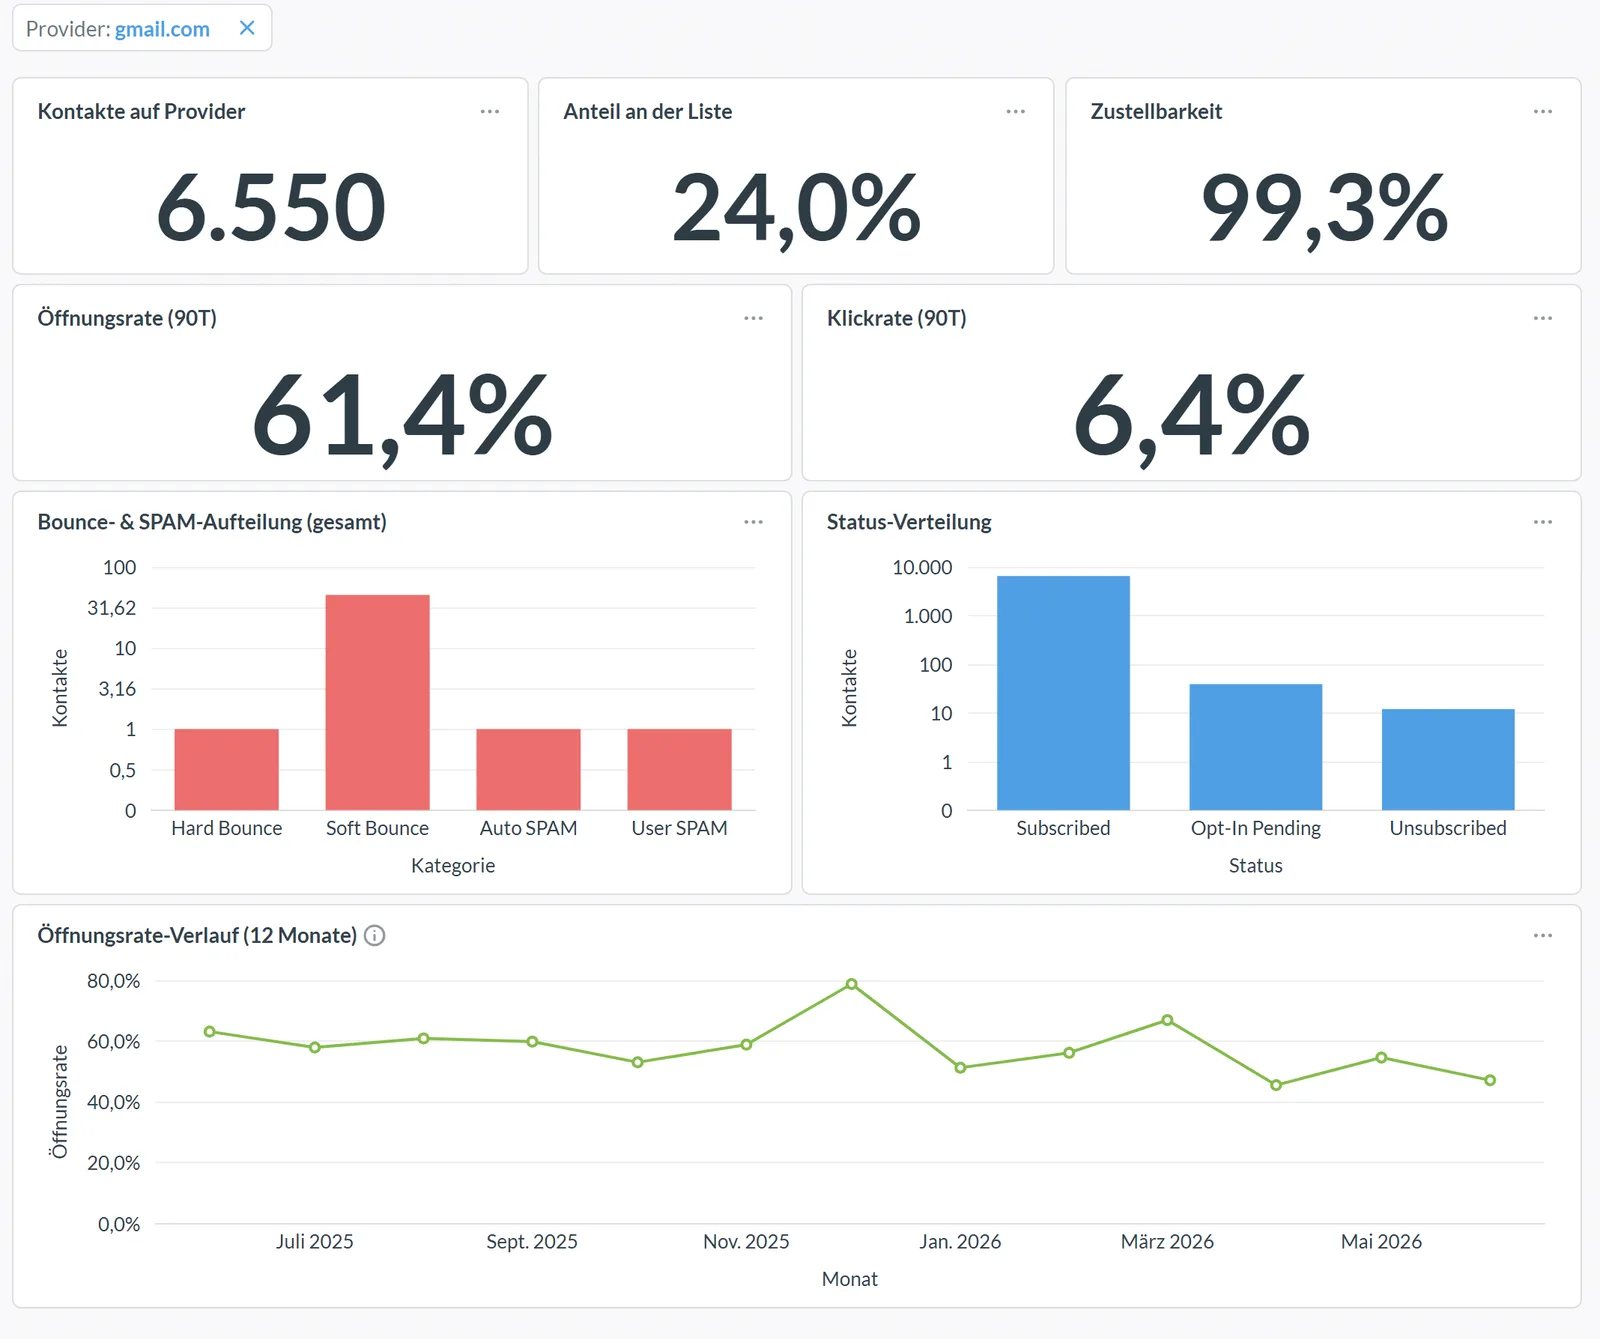The width and height of the screenshot is (1600, 1339).
Task: Click the Unsubscribed axis label
Action: click(x=1448, y=828)
